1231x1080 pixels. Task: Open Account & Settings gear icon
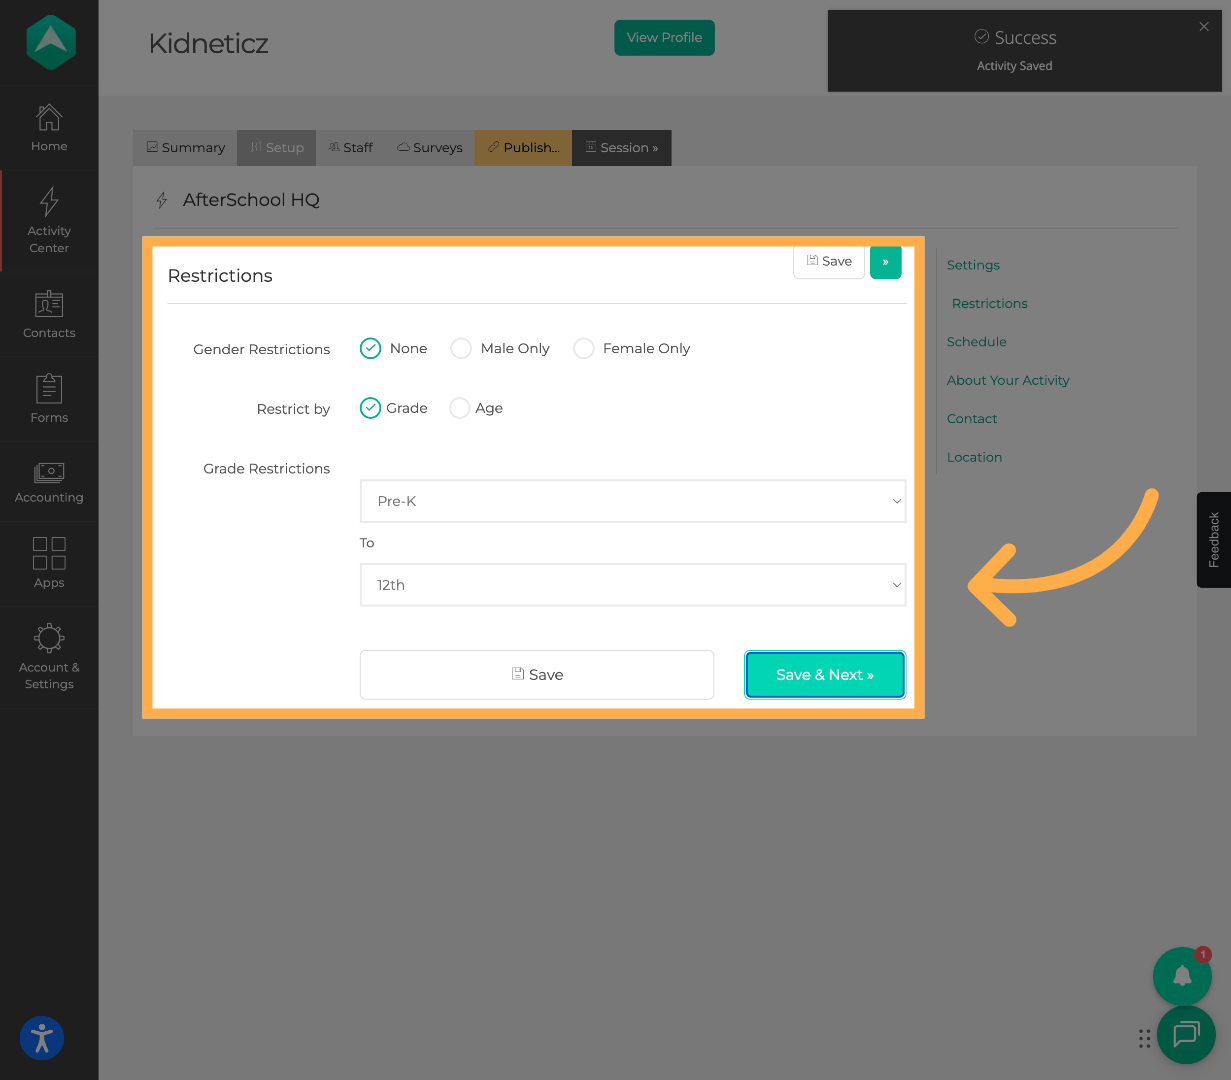(x=49, y=656)
